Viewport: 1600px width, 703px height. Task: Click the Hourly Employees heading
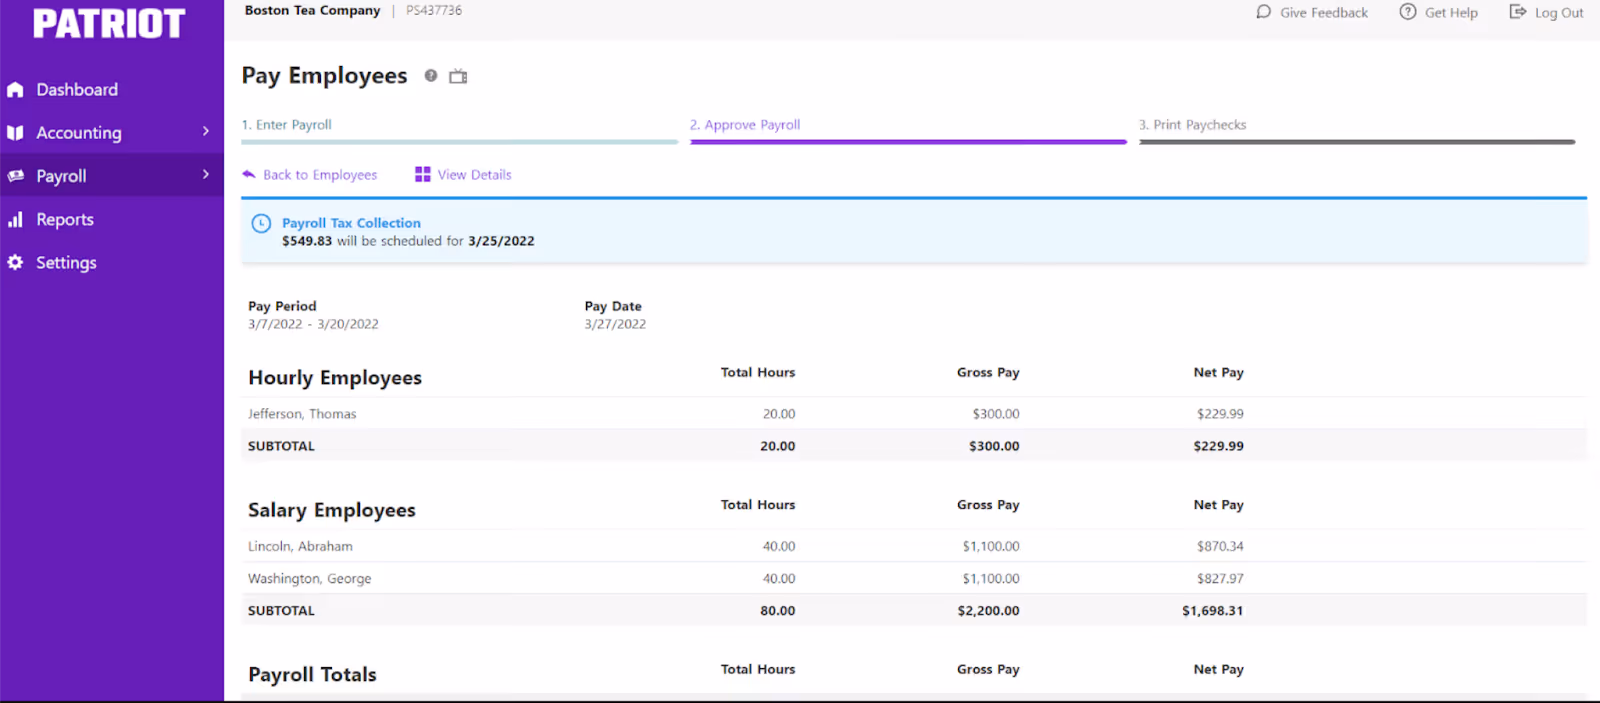pos(335,378)
